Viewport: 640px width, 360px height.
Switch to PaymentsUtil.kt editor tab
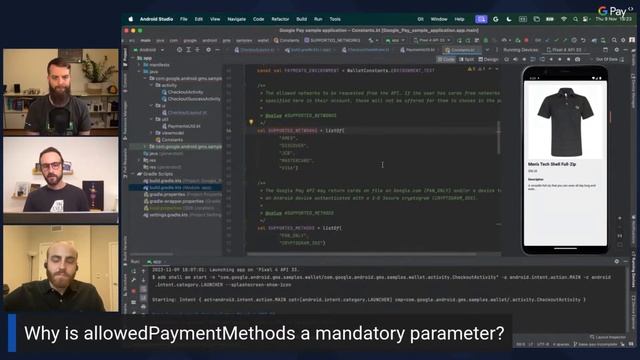(420, 50)
